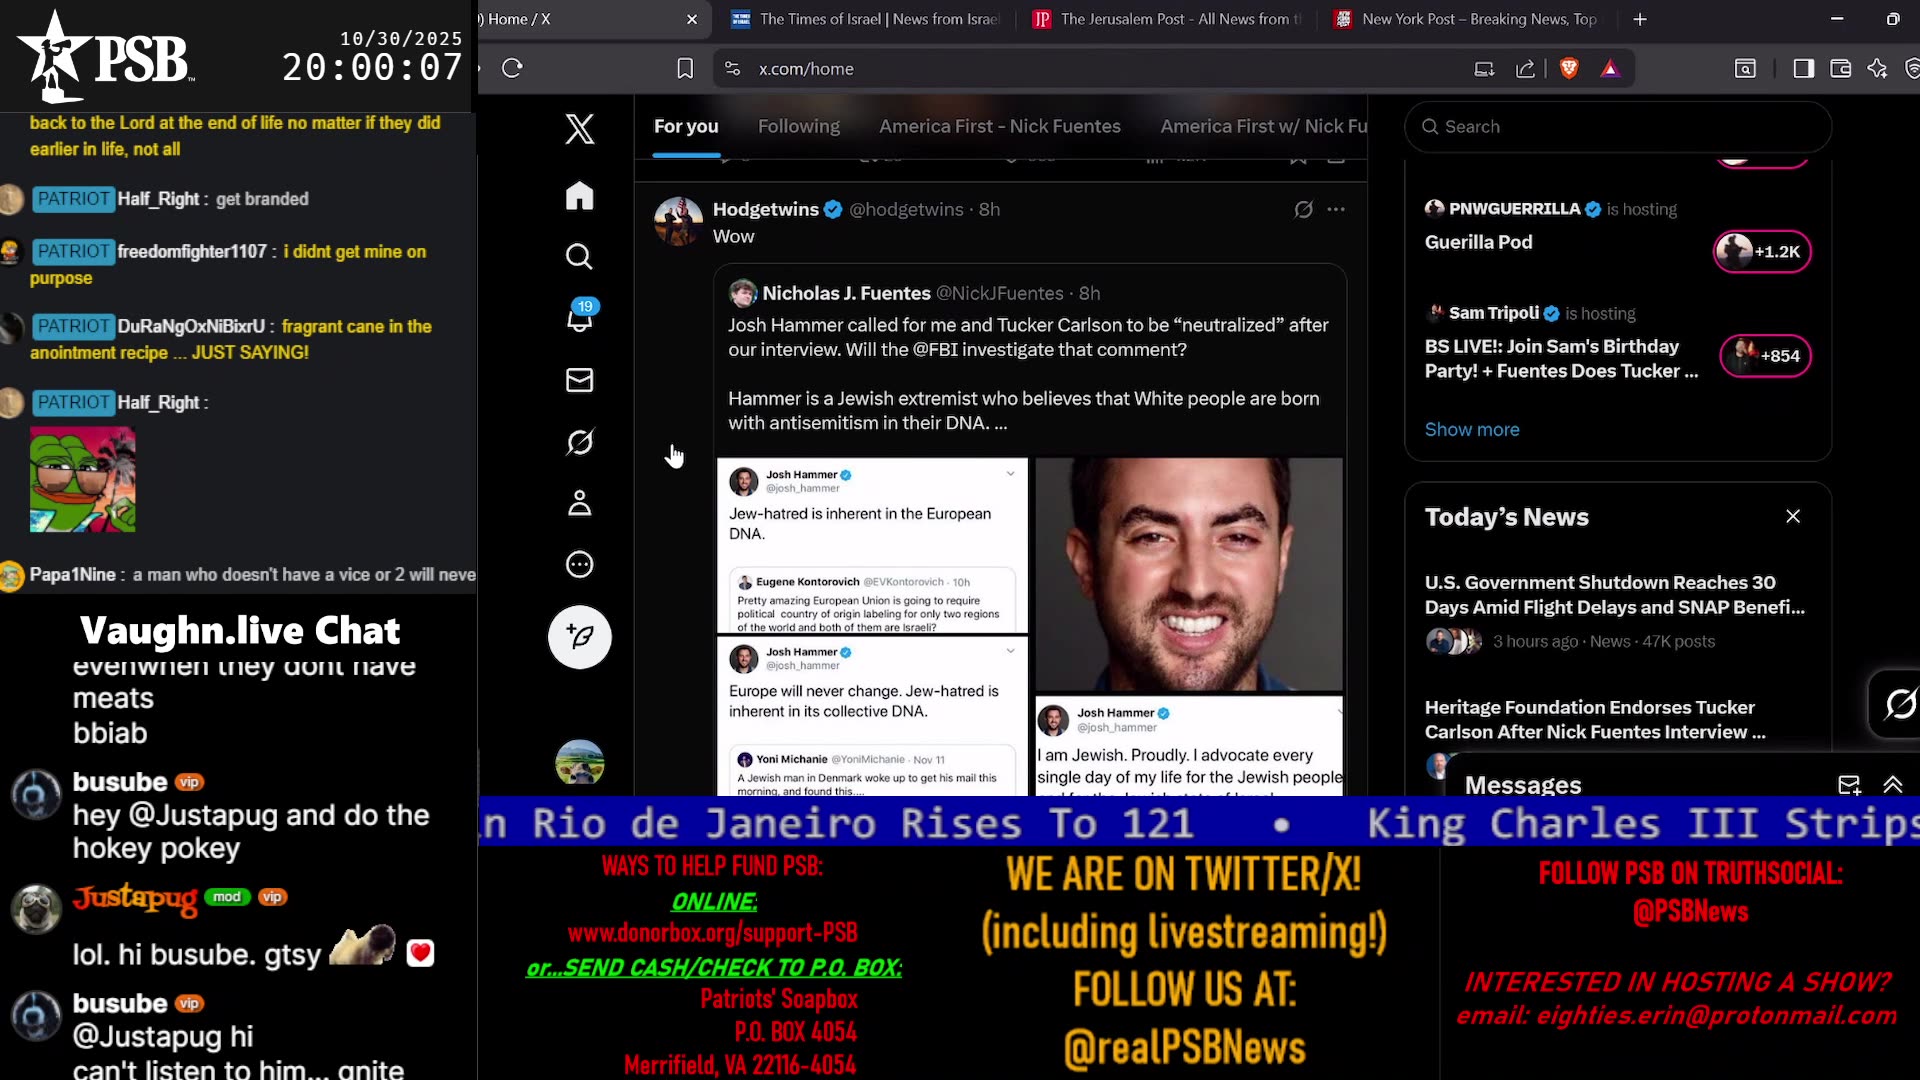Open your Profile icon in the sidebar
This screenshot has width=1920, height=1080.
pos(579,503)
